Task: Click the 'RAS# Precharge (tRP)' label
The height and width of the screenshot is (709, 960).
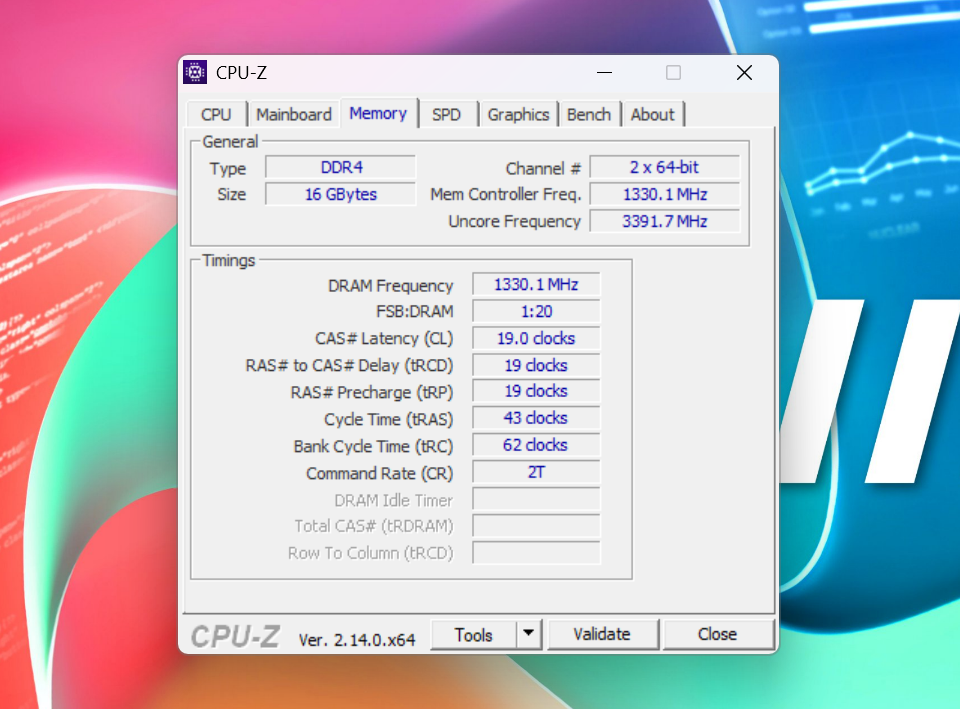Action: tap(372, 392)
